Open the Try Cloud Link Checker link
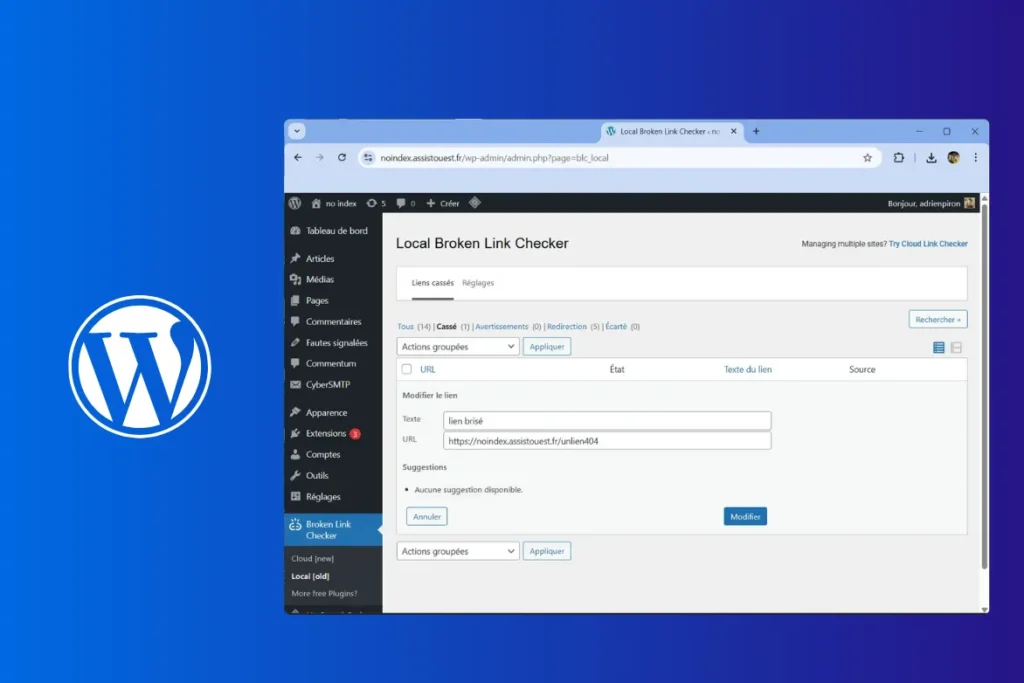The image size is (1024, 683). 928,244
